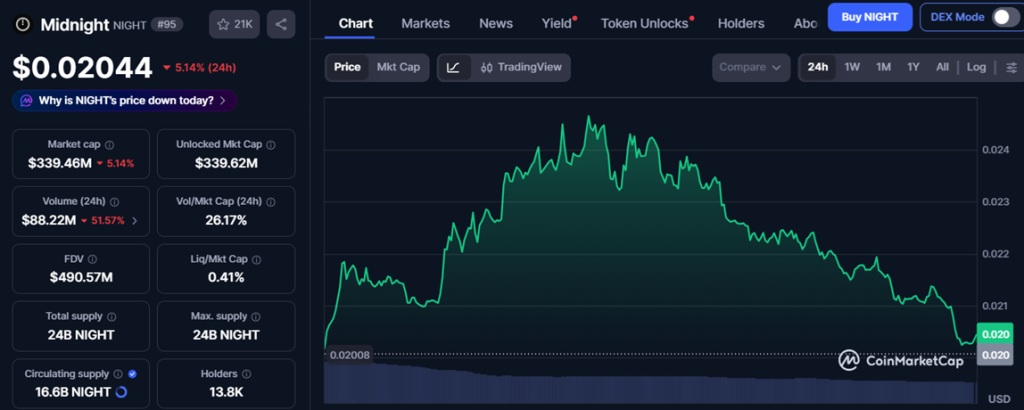Open the AI price explanation icon
Image resolution: width=1024 pixels, height=410 pixels.
click(x=26, y=101)
